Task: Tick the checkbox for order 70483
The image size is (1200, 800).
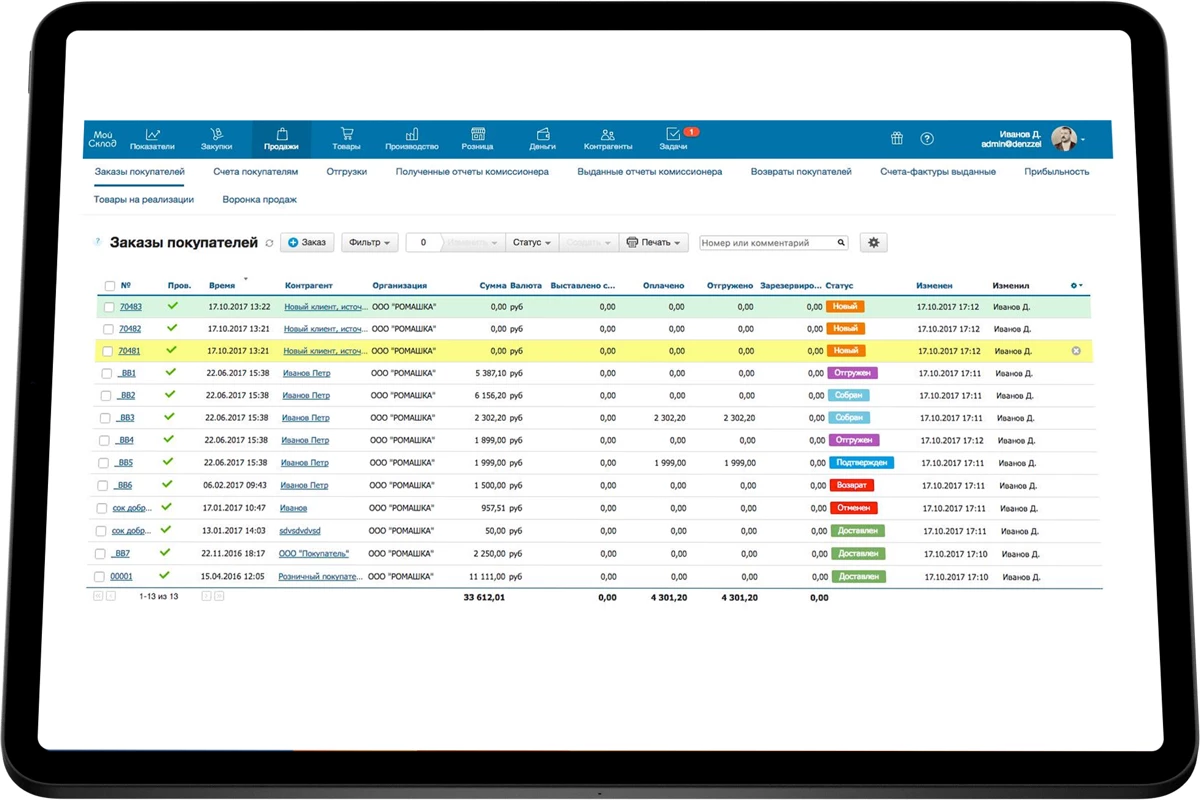Action: (109, 307)
